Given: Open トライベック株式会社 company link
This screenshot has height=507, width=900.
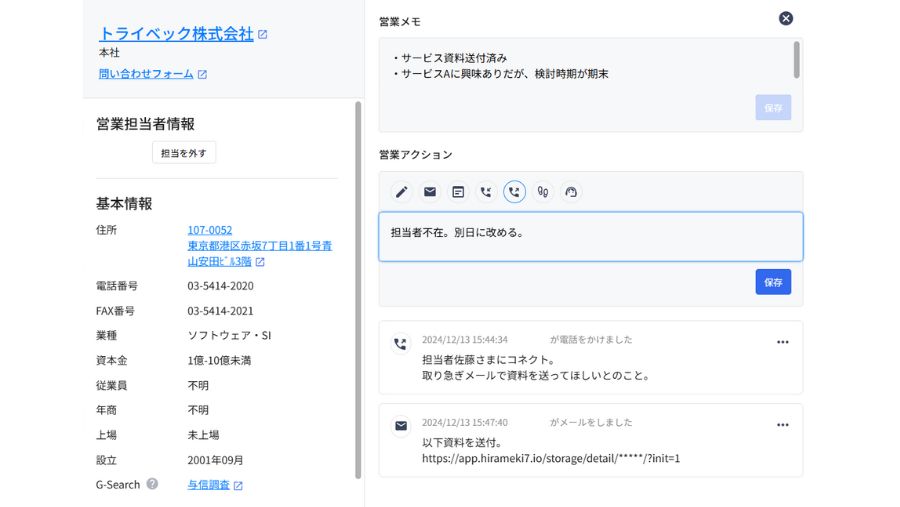Looking at the screenshot, I should click(x=176, y=34).
